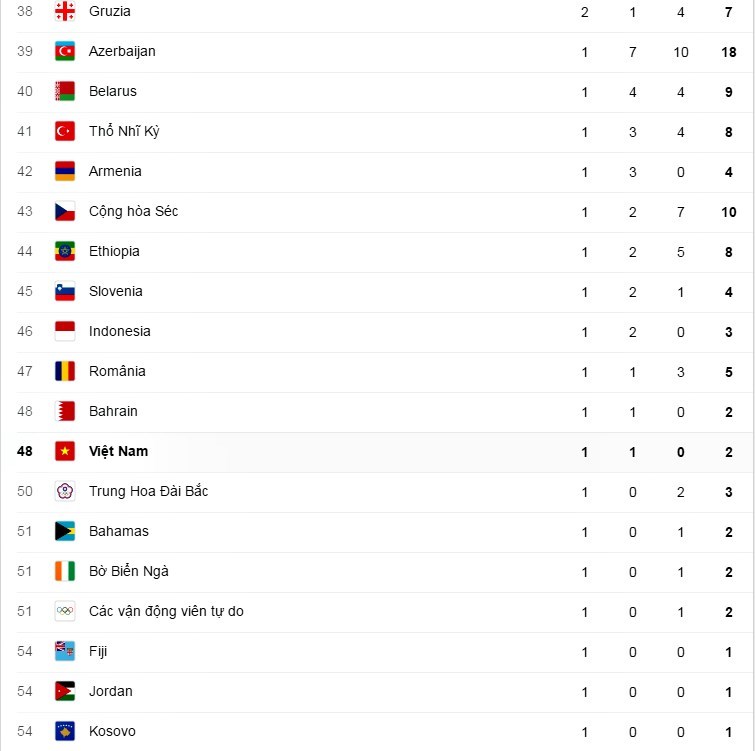The height and width of the screenshot is (751, 755).
Task: Click the Fiji flag icon
Action: tap(65, 651)
